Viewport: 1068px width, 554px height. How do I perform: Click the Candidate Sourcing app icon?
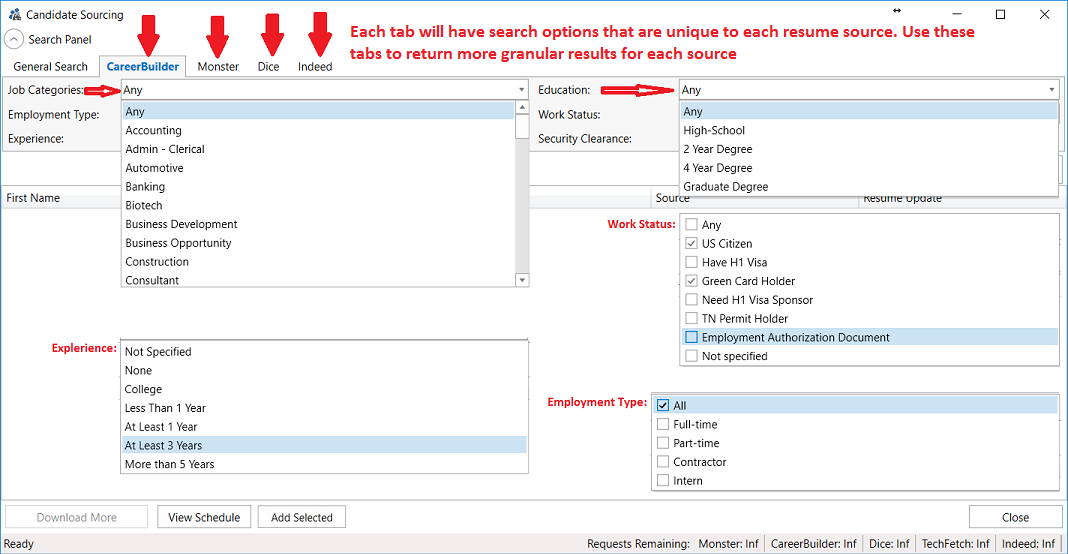[14, 14]
